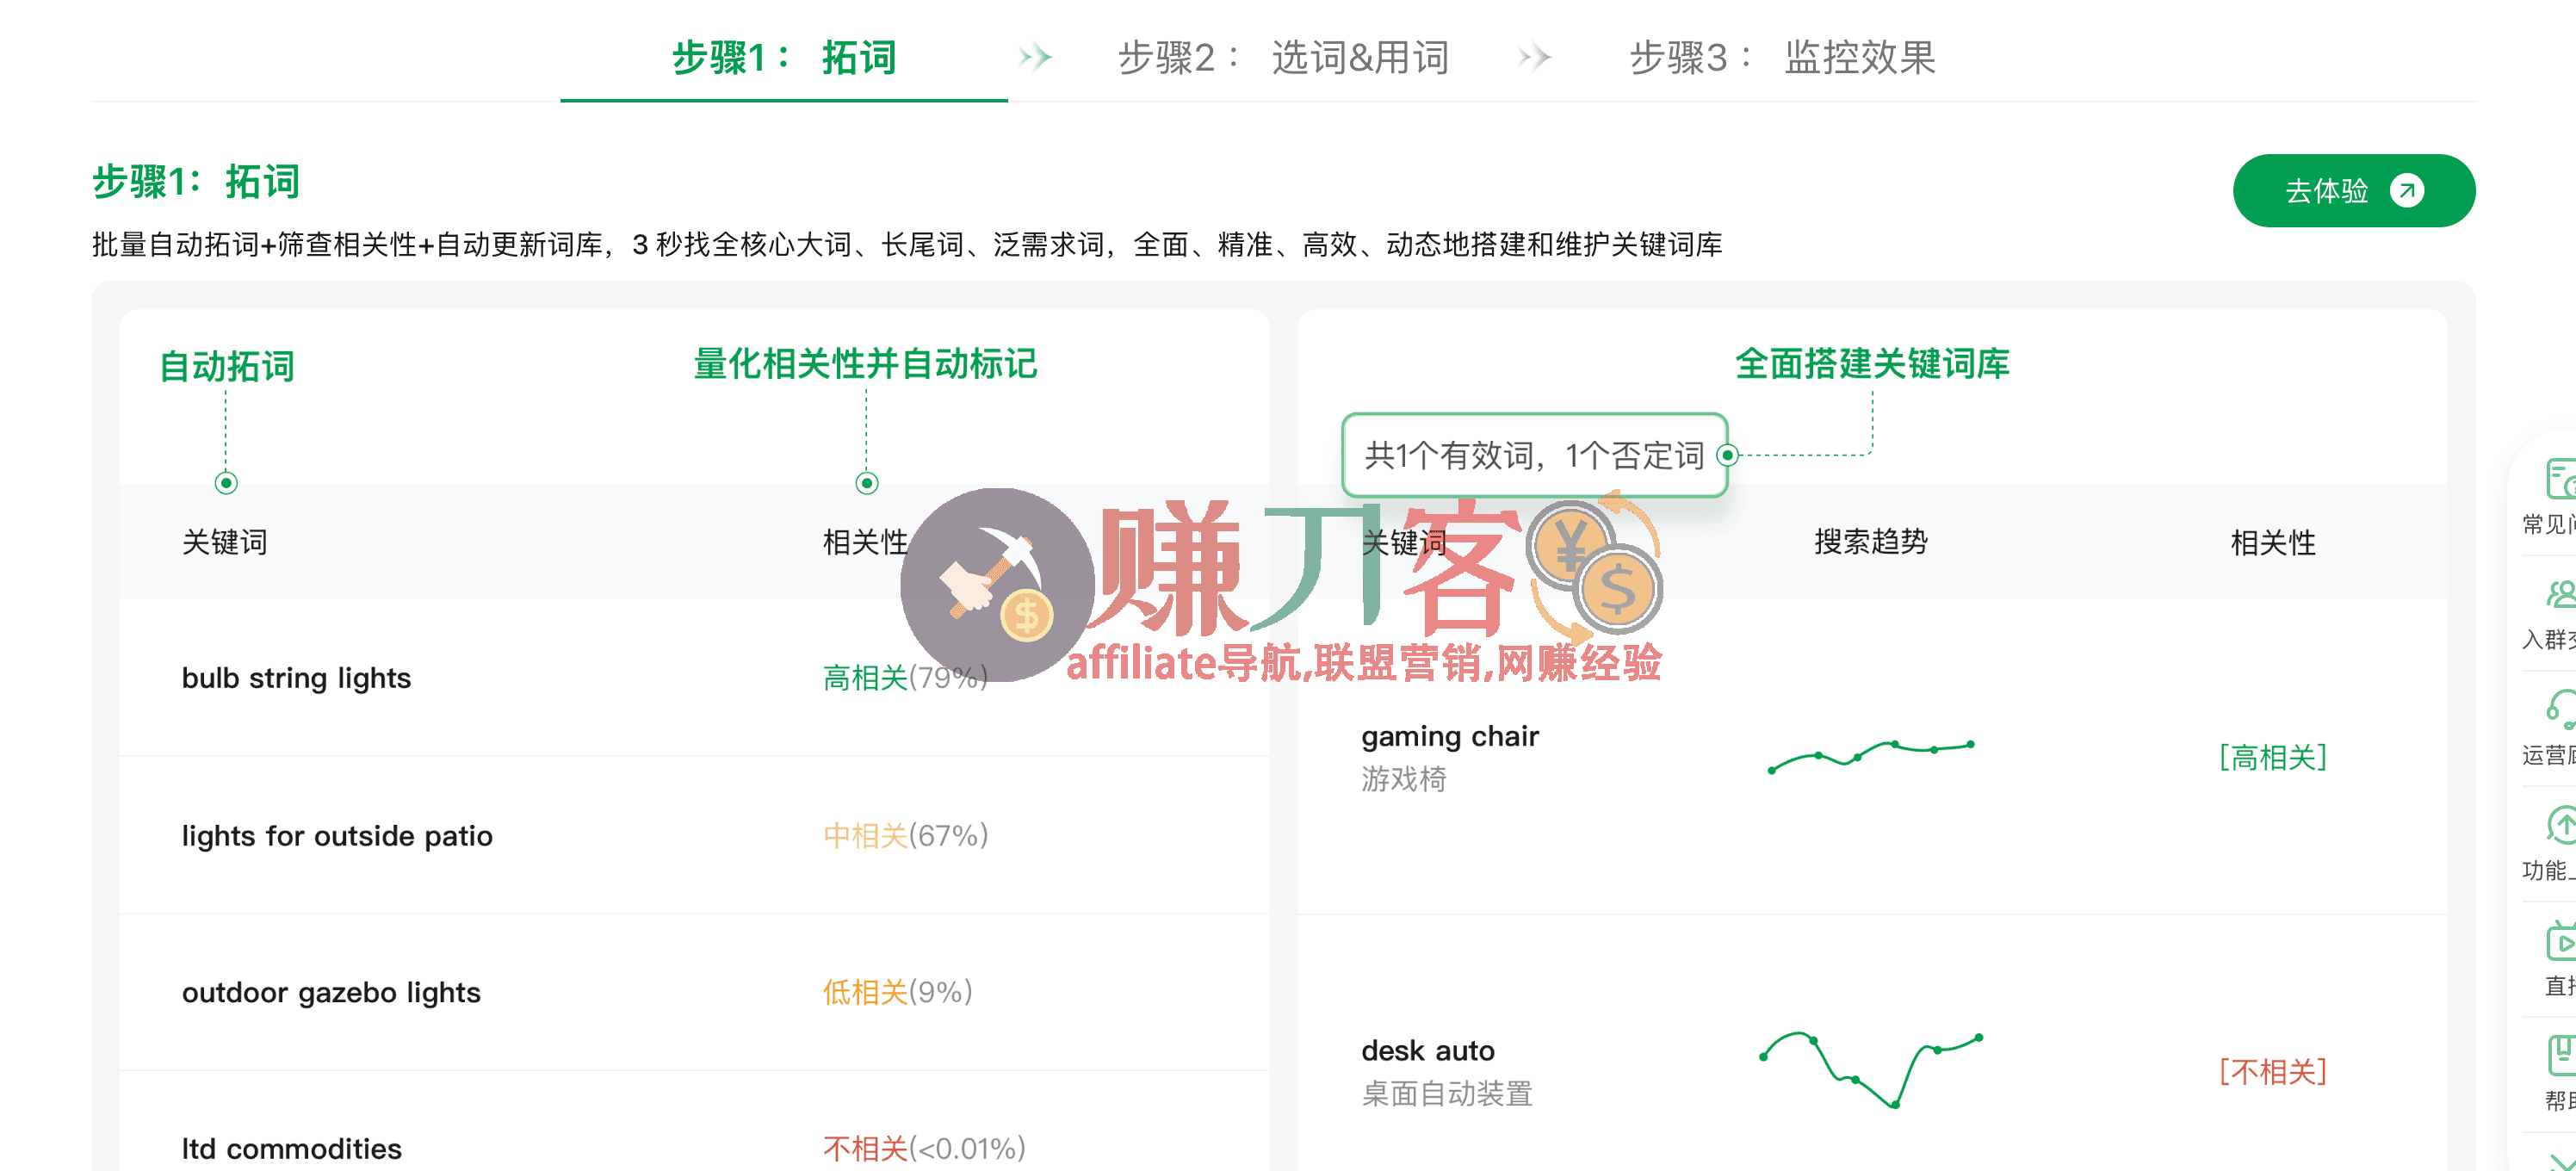This screenshot has width=2576, height=1171.
Task: Click the 自动拓词 heading label
Action: (227, 366)
